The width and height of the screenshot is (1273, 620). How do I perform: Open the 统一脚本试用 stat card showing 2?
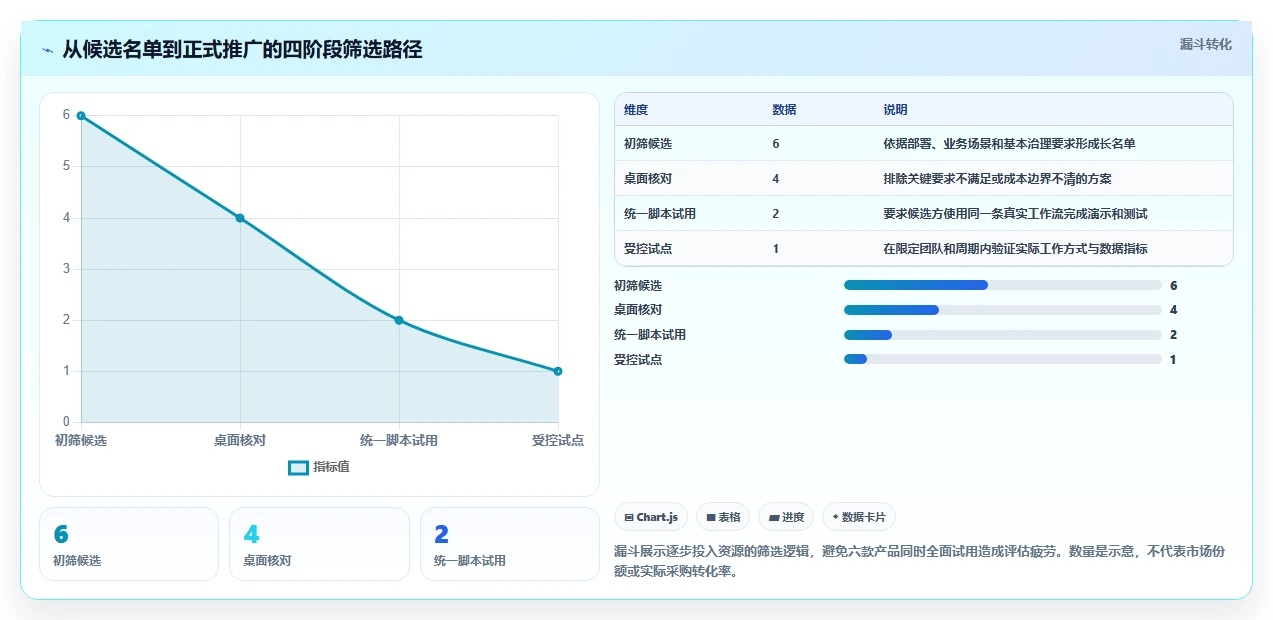pos(510,544)
